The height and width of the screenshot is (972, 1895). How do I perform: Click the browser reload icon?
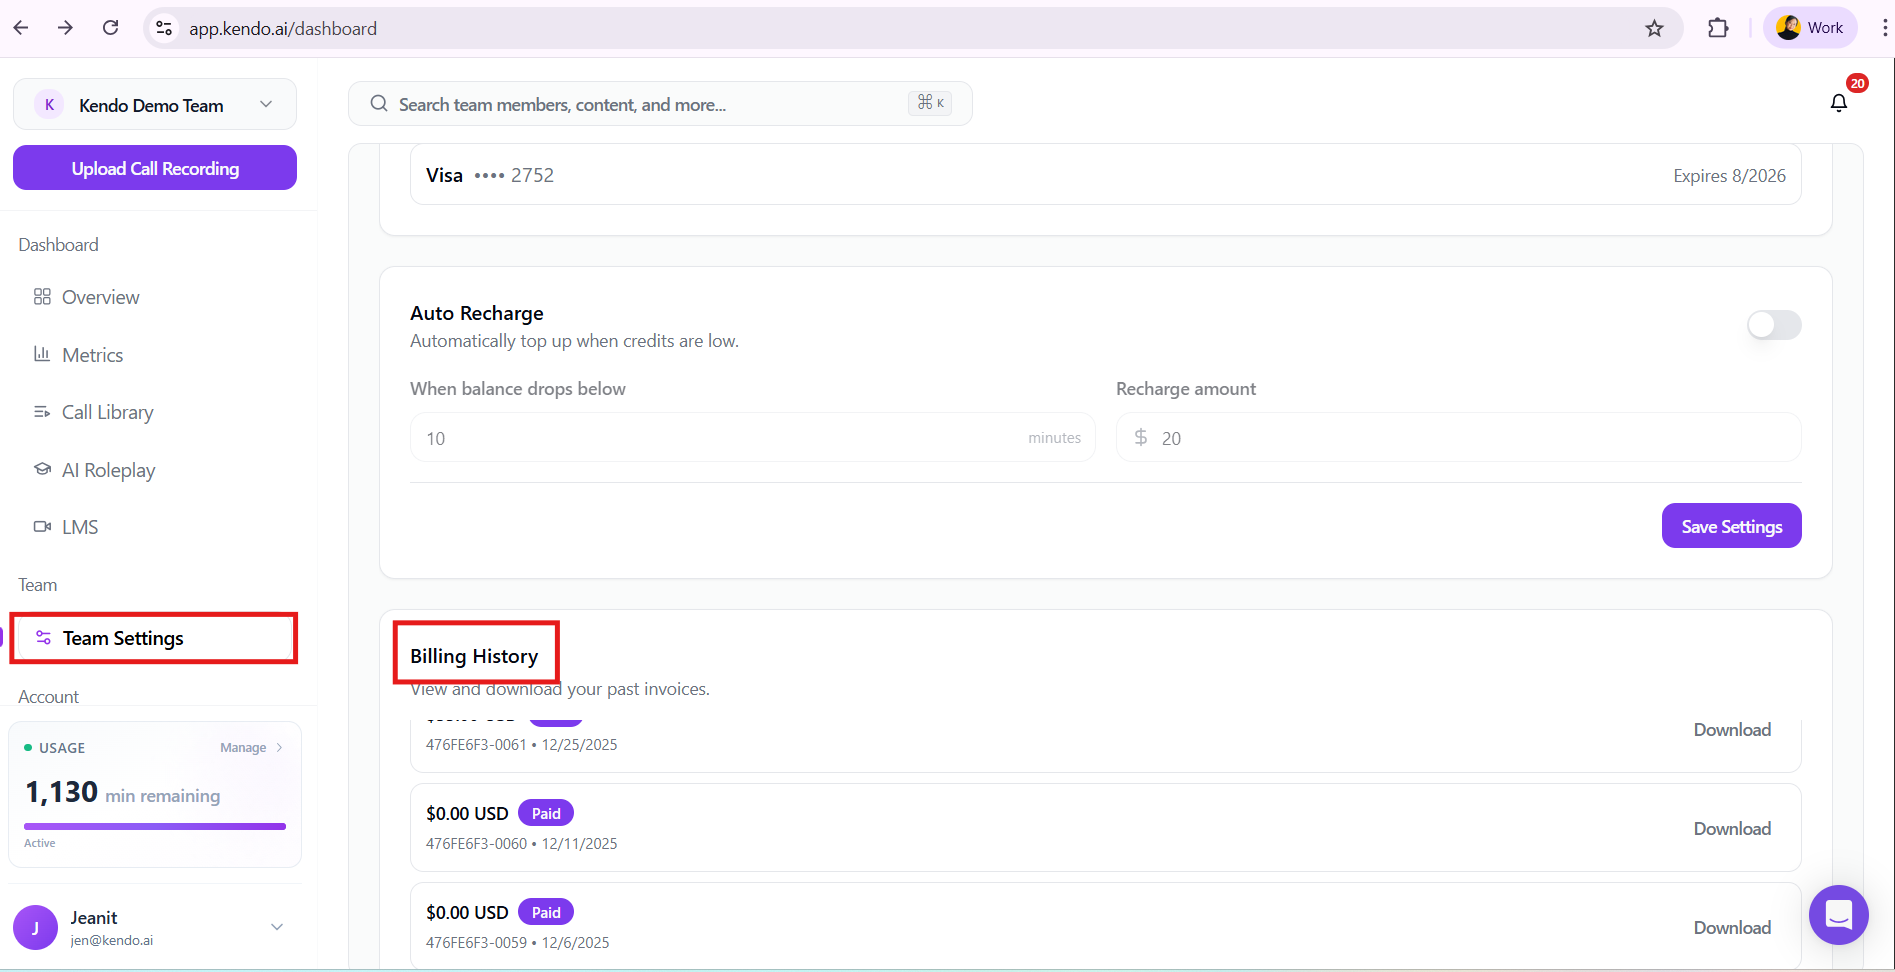point(111,28)
